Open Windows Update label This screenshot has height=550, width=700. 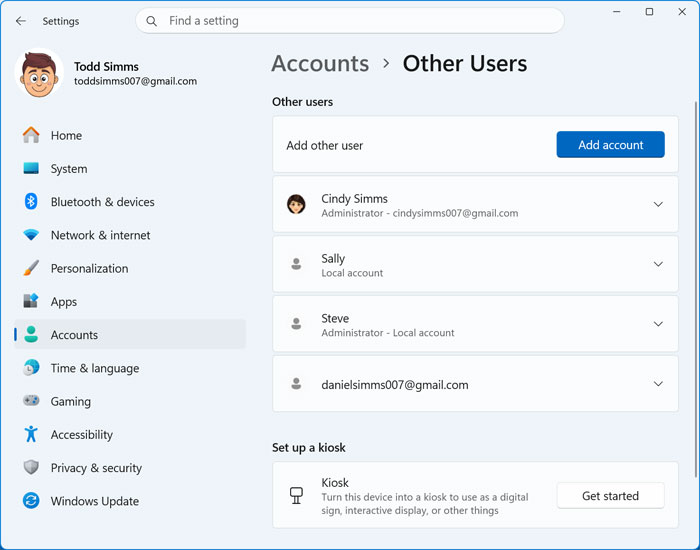(x=95, y=501)
